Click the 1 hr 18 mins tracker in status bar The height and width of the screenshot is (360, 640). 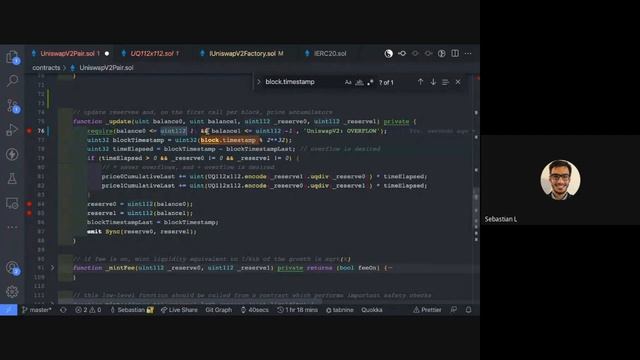(297, 310)
